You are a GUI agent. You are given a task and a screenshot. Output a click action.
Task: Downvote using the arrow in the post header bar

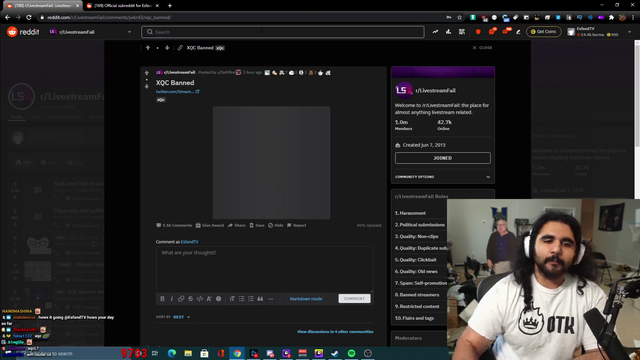pos(167,48)
